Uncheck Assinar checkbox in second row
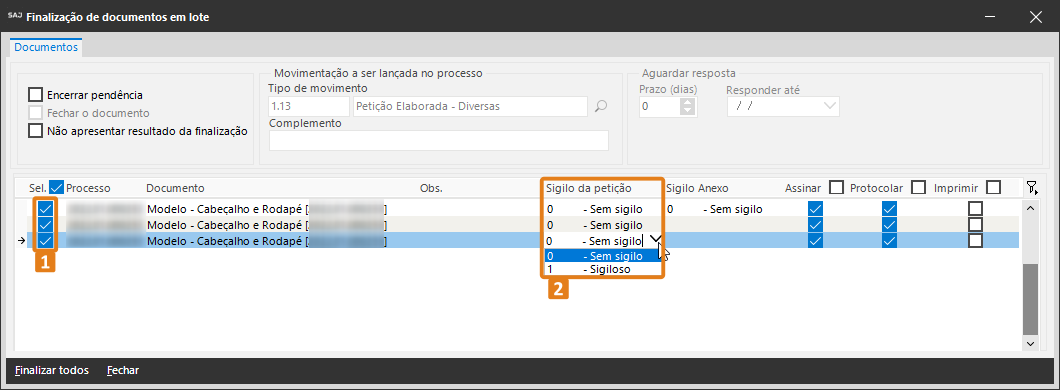The image size is (1060, 390). pyautogui.click(x=815, y=225)
